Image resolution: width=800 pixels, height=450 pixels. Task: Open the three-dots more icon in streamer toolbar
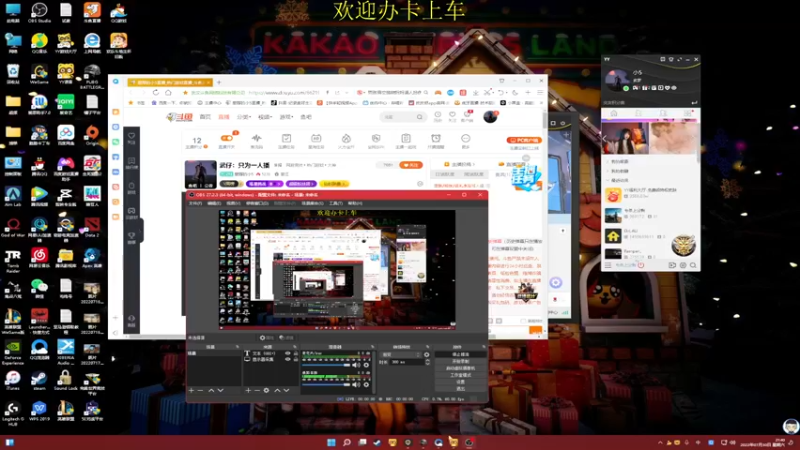click(x=465, y=140)
